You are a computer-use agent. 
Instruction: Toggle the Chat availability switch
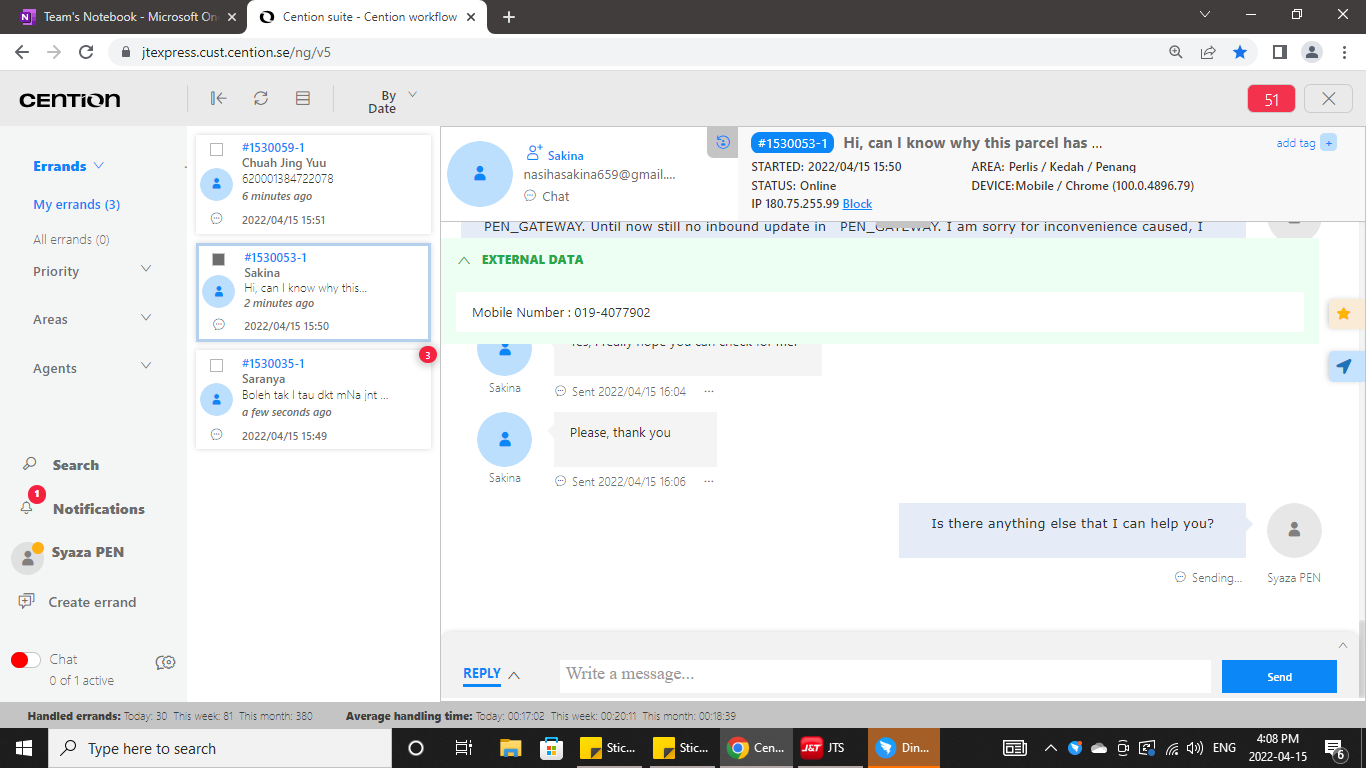click(x=26, y=660)
